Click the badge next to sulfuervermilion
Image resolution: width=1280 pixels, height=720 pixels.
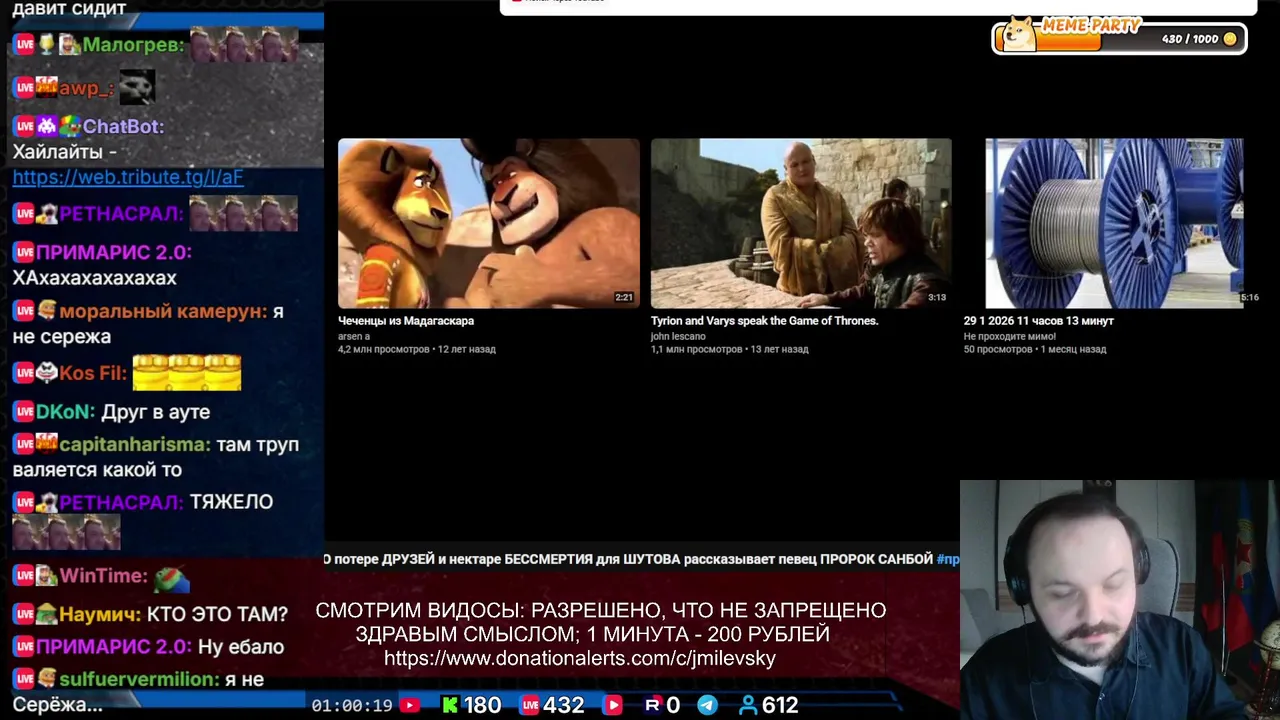(x=46, y=679)
